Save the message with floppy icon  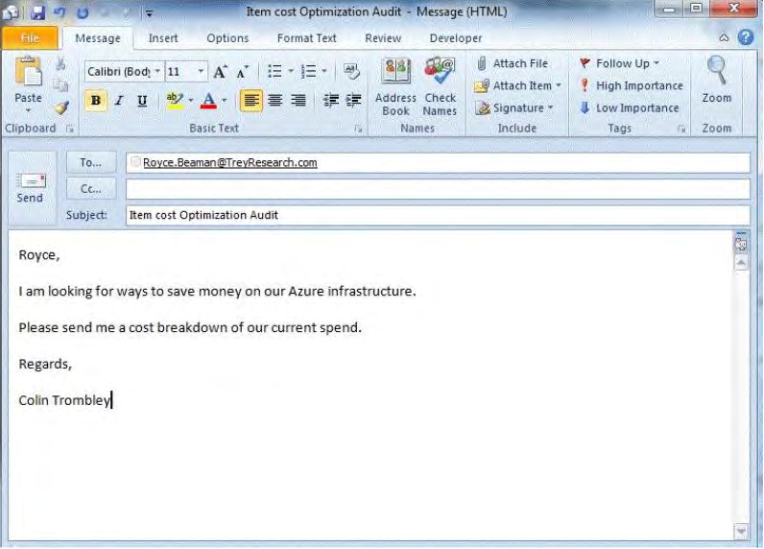pos(38,12)
